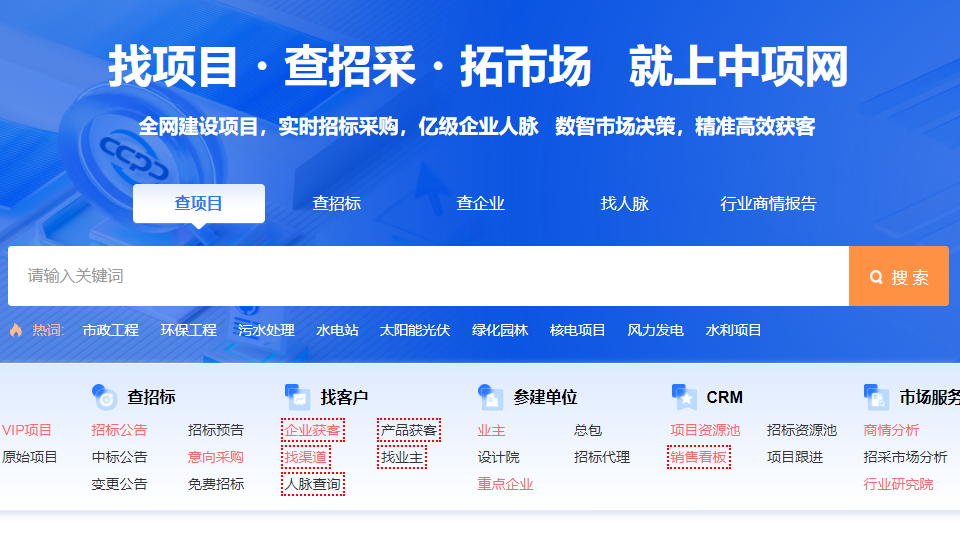Choose hot keyword 环保工程

(189, 330)
